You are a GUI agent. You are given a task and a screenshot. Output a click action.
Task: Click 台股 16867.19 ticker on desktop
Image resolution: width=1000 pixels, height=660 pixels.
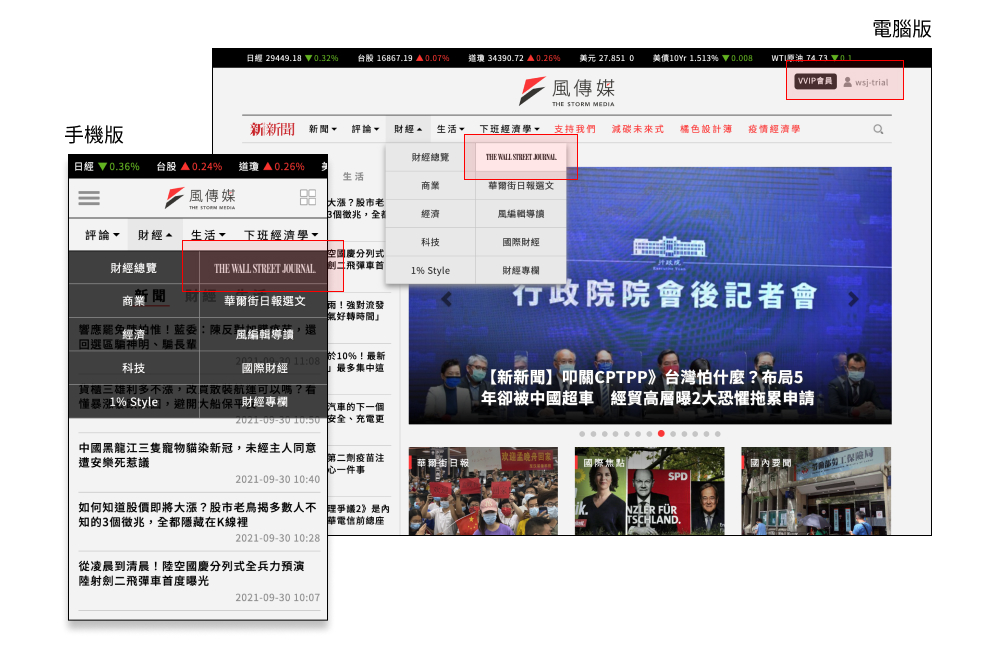click(404, 58)
